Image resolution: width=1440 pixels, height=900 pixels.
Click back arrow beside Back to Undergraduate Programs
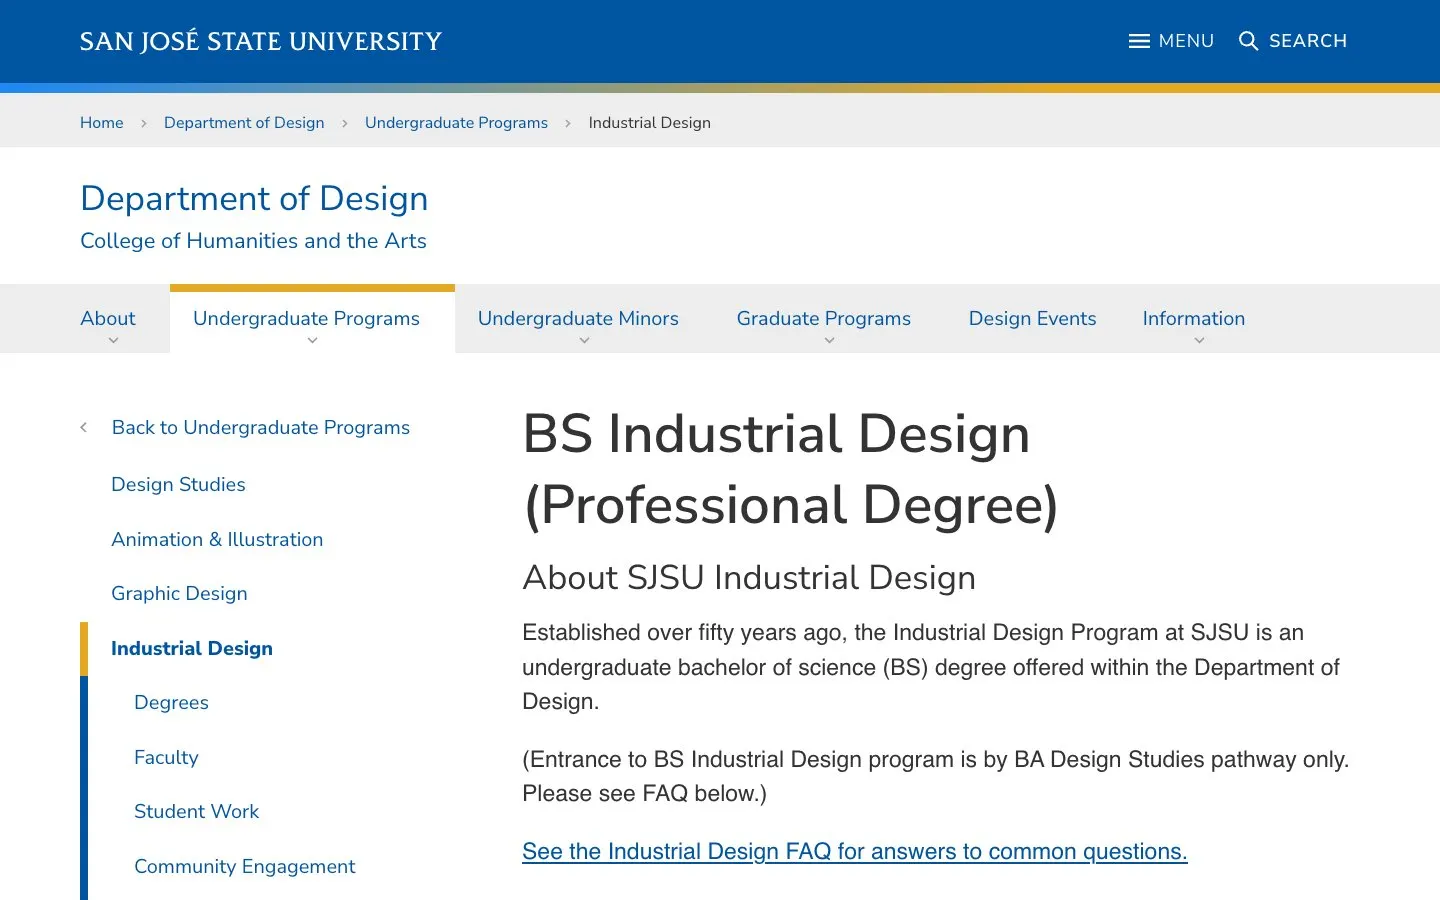(x=84, y=427)
